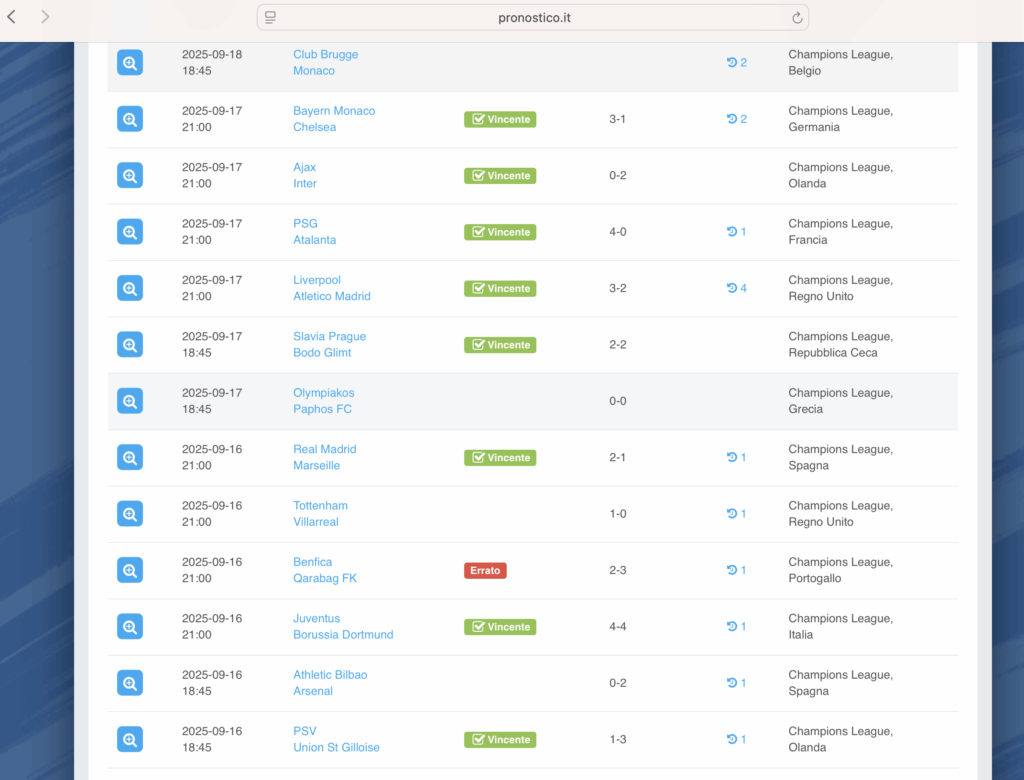The height and width of the screenshot is (780, 1024).
Task: Click history icon in Real Madrid row
Action: pyautogui.click(x=732, y=457)
